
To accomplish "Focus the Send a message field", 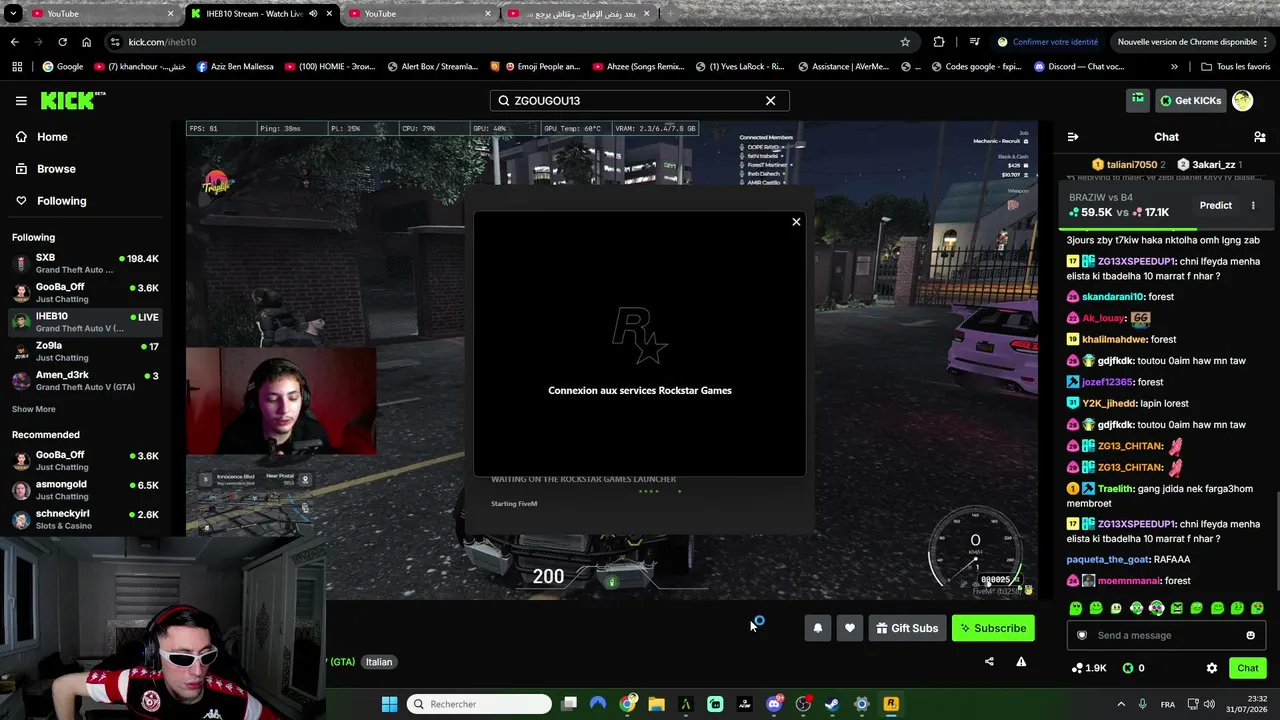I will [x=1166, y=635].
